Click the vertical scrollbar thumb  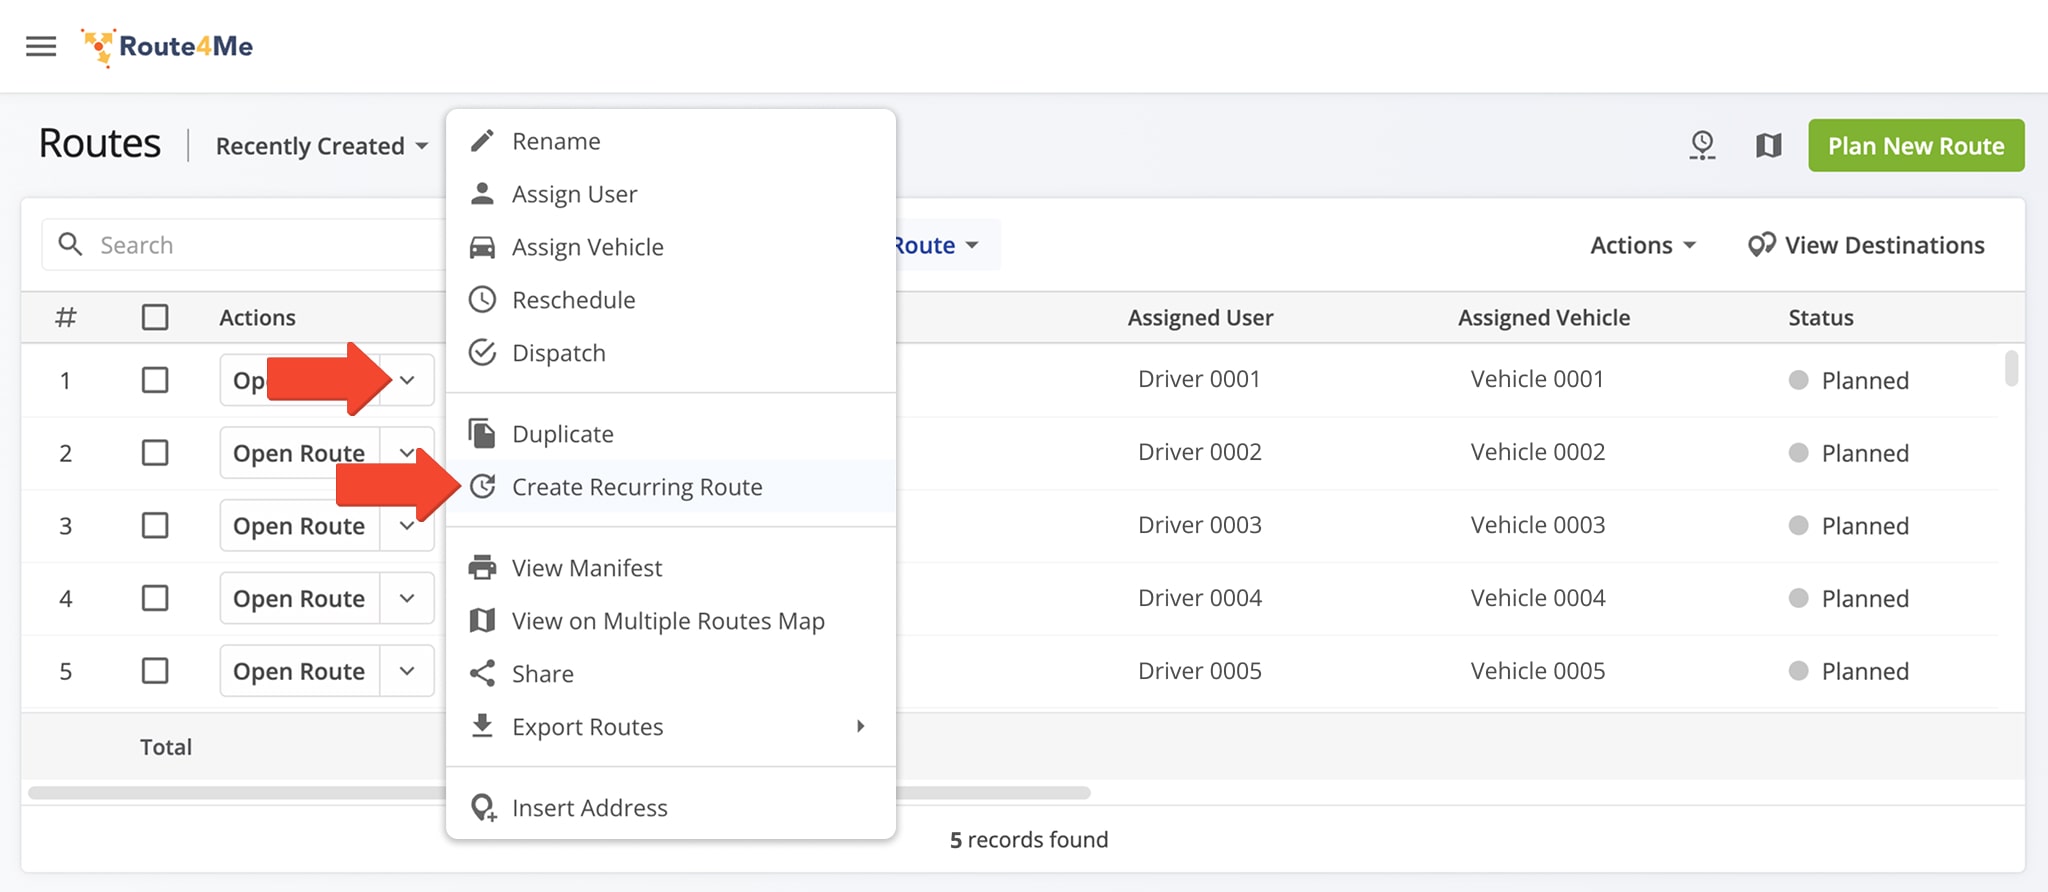tap(2011, 368)
